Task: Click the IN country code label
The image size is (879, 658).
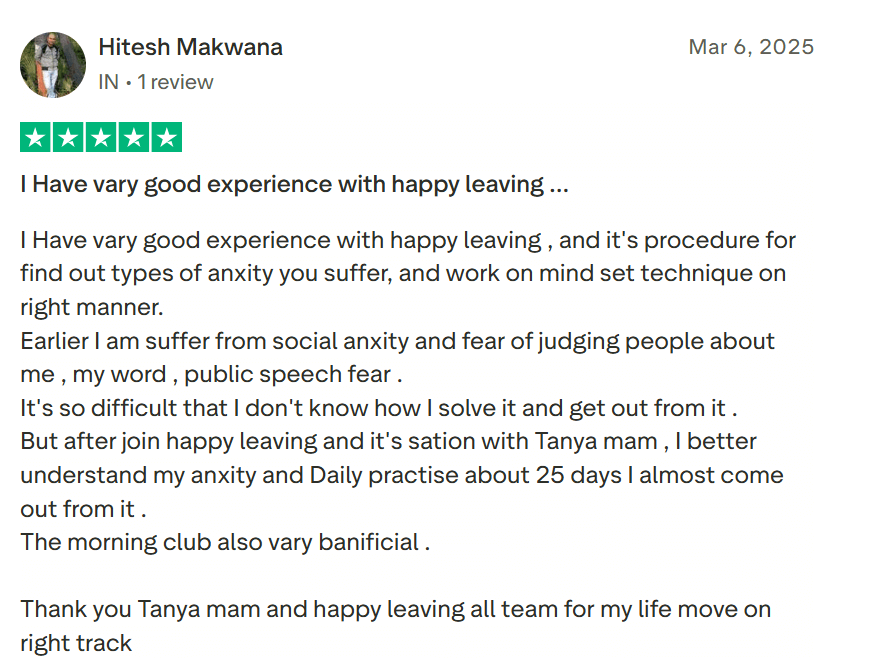Action: (x=109, y=82)
